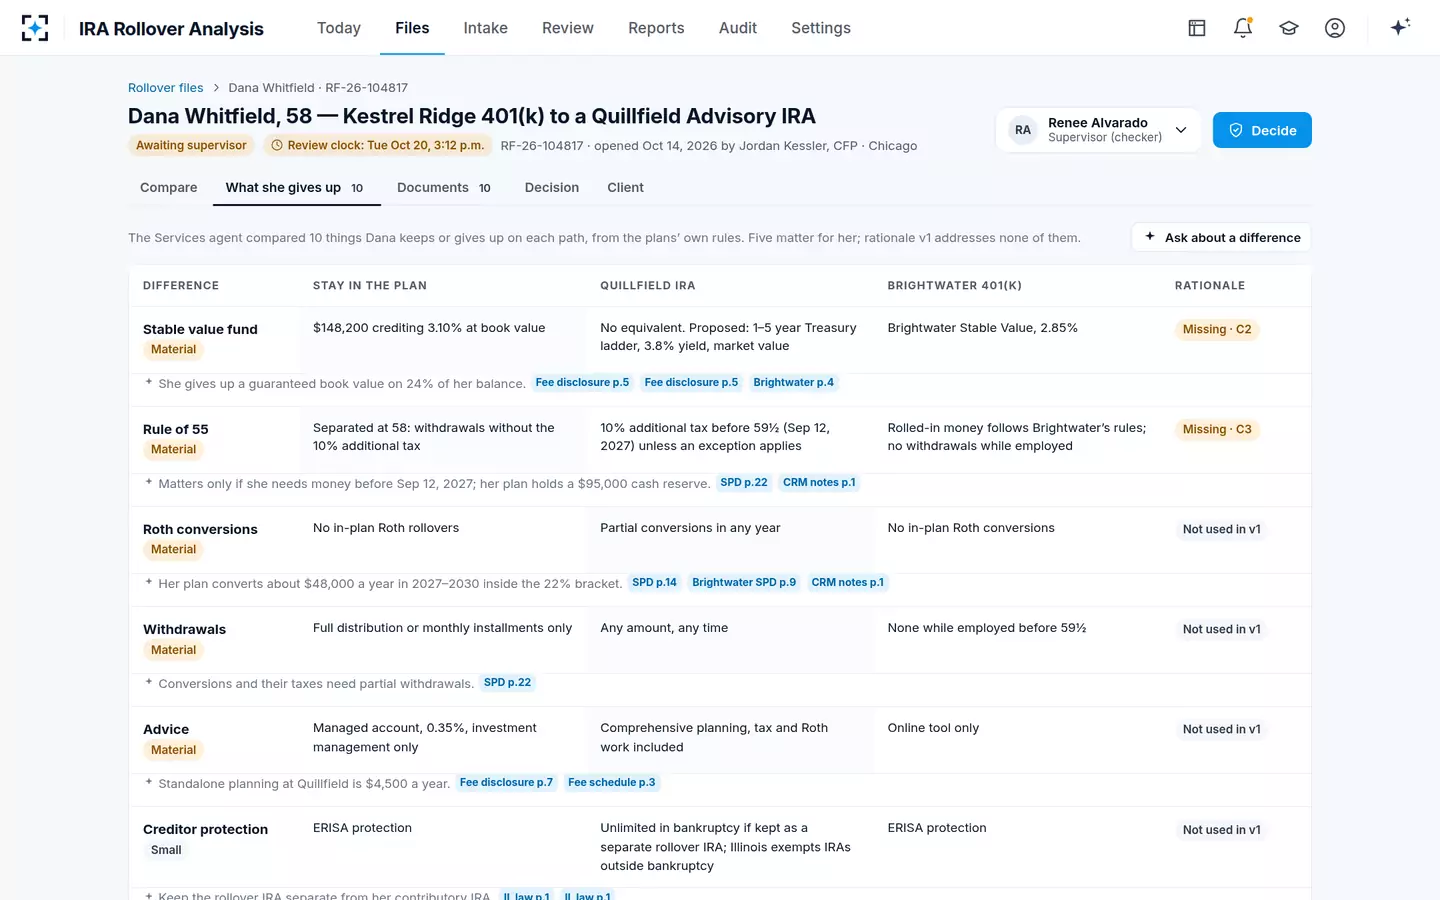Click the IRA Rollover Analysis logo icon
This screenshot has height=900, width=1440.
pyautogui.click(x=35, y=28)
